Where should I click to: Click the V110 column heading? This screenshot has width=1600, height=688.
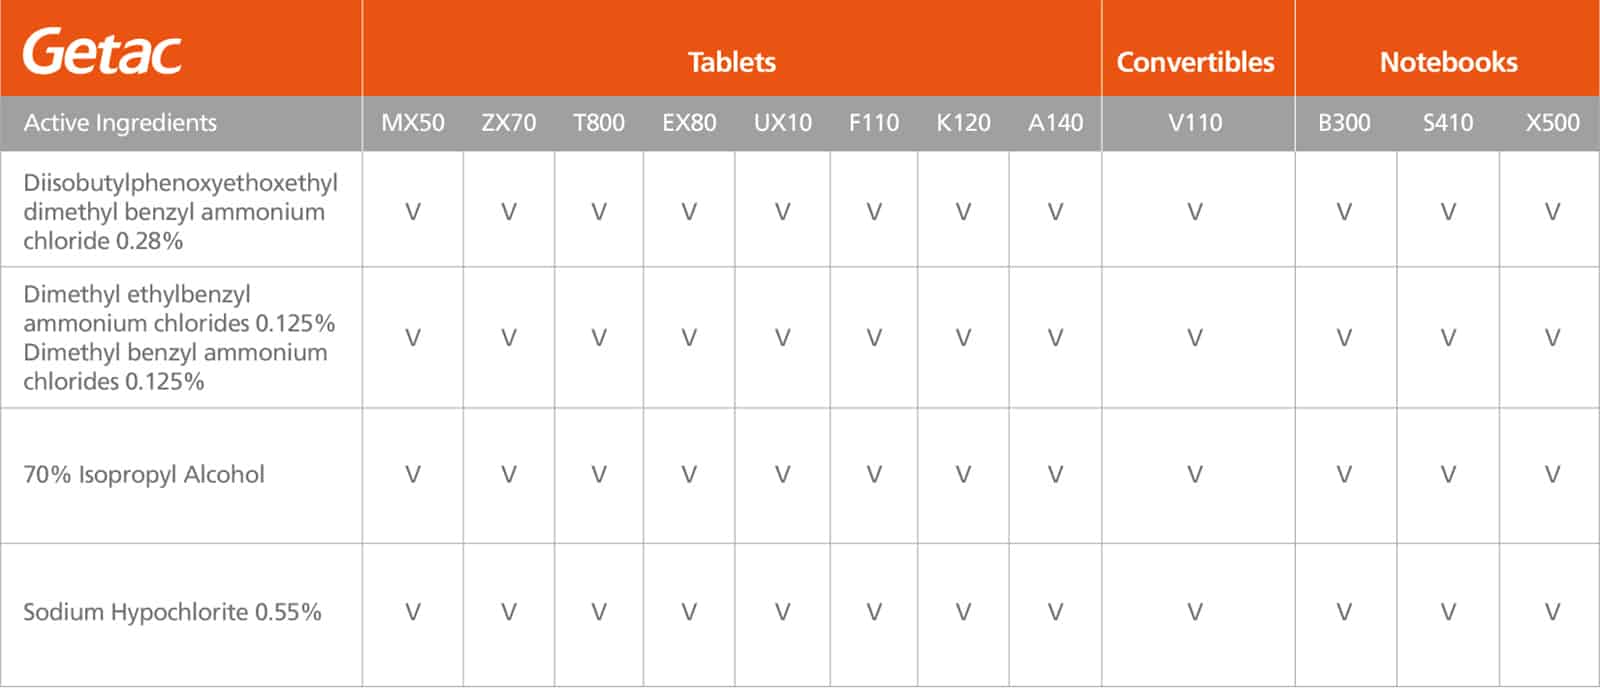pyautogui.click(x=1195, y=123)
